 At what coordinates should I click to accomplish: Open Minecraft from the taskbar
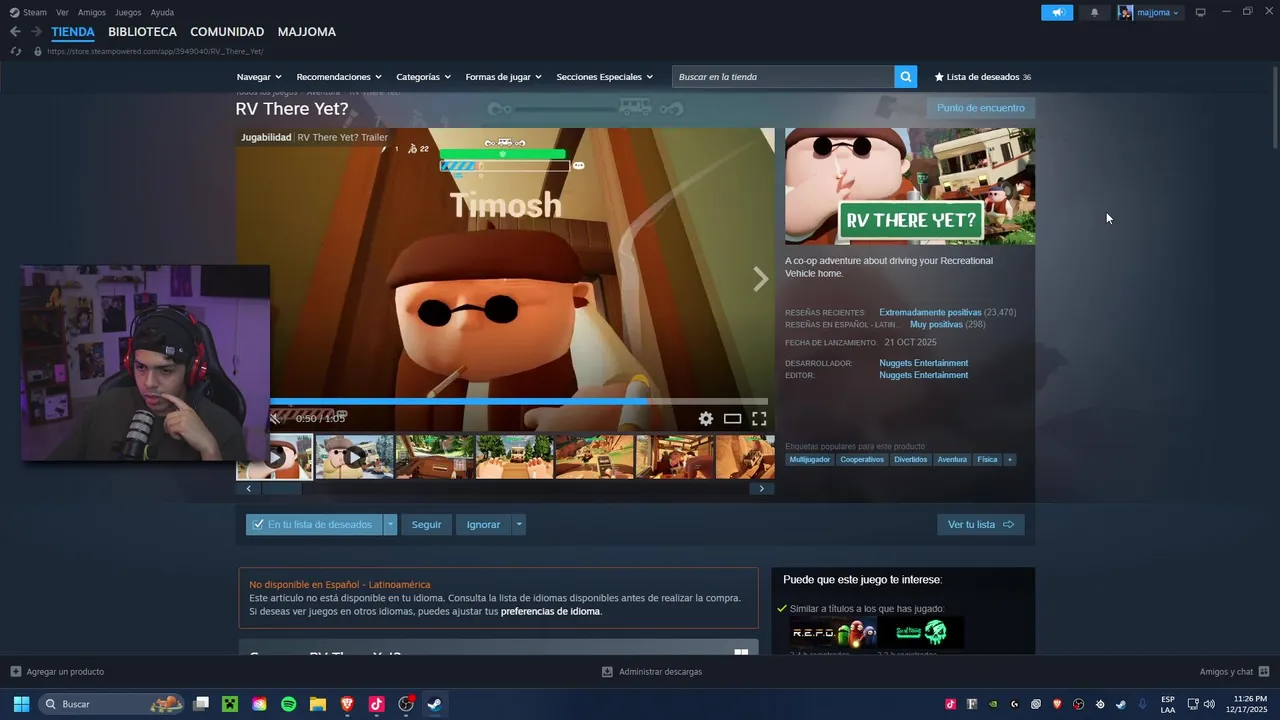[x=230, y=704]
